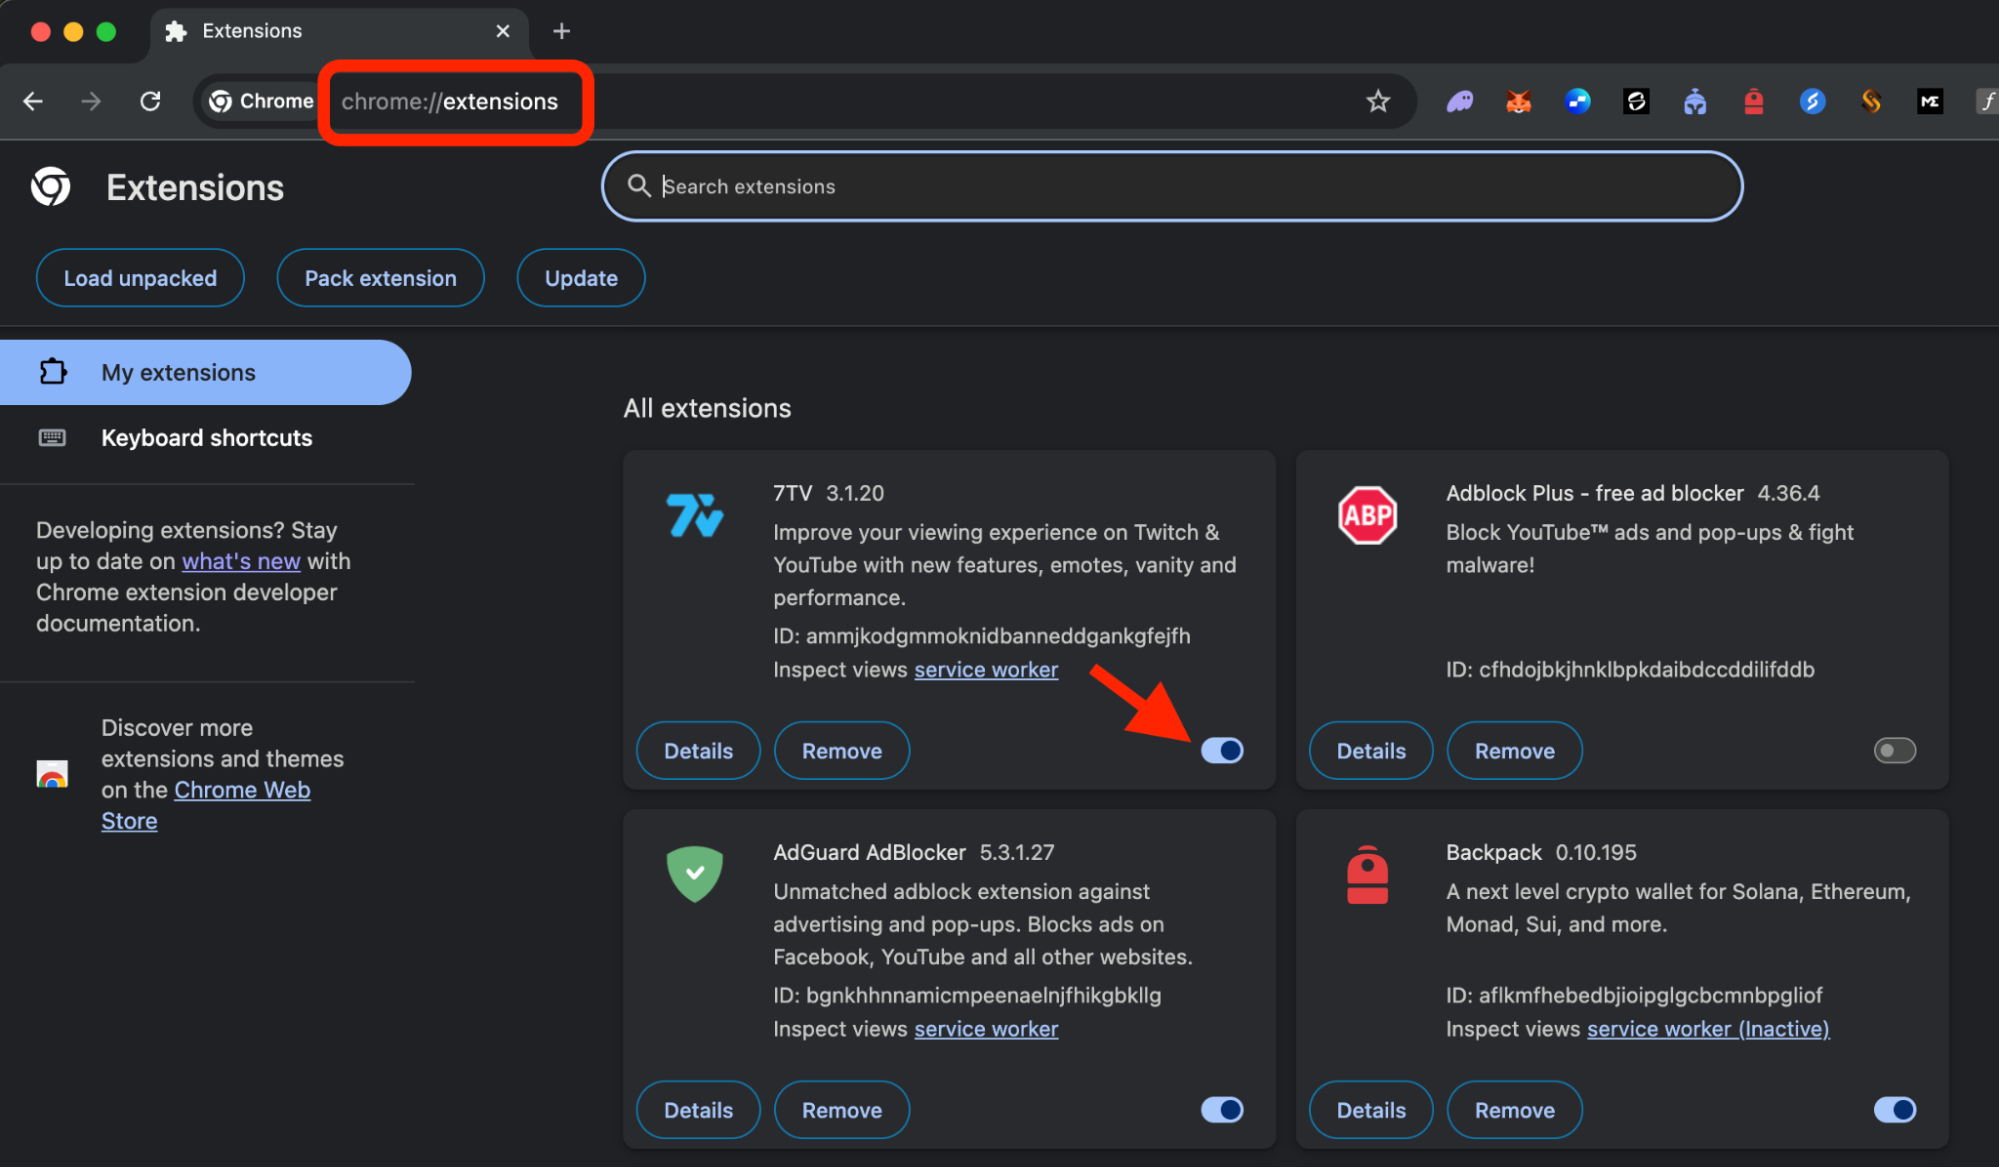Select the Extensions browser tab
The image size is (1999, 1168).
click(340, 31)
